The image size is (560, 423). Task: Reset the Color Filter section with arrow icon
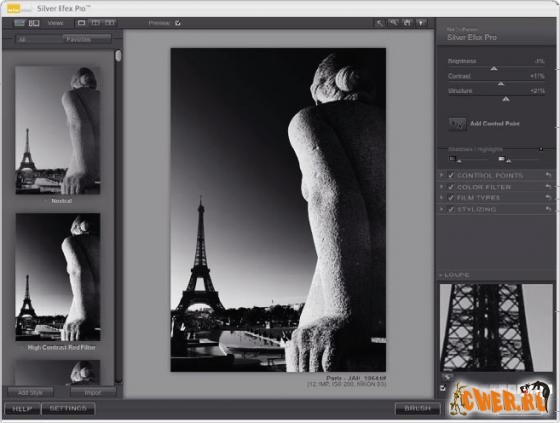tap(548, 186)
